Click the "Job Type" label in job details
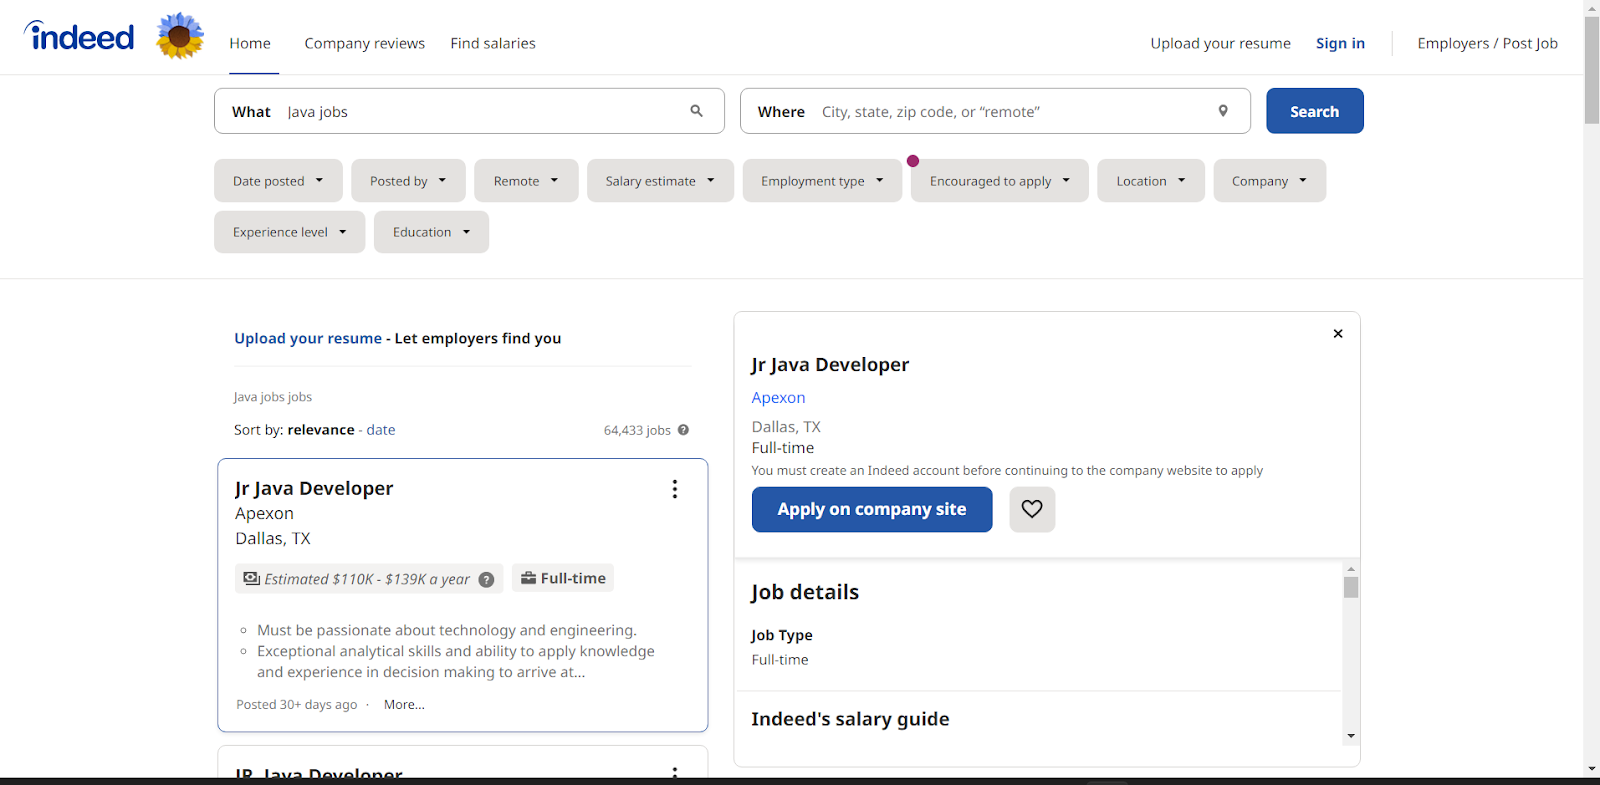The width and height of the screenshot is (1600, 785). [782, 635]
